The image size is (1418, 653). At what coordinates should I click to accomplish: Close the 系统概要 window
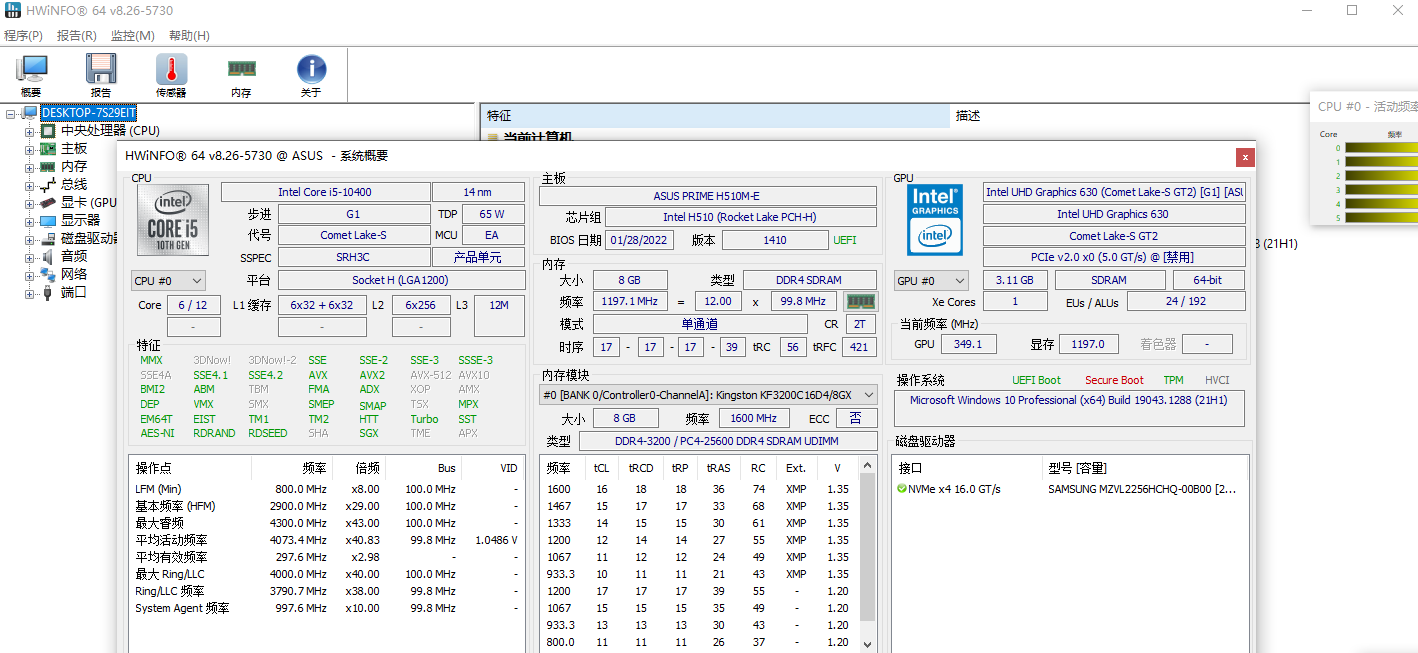[x=1244, y=157]
